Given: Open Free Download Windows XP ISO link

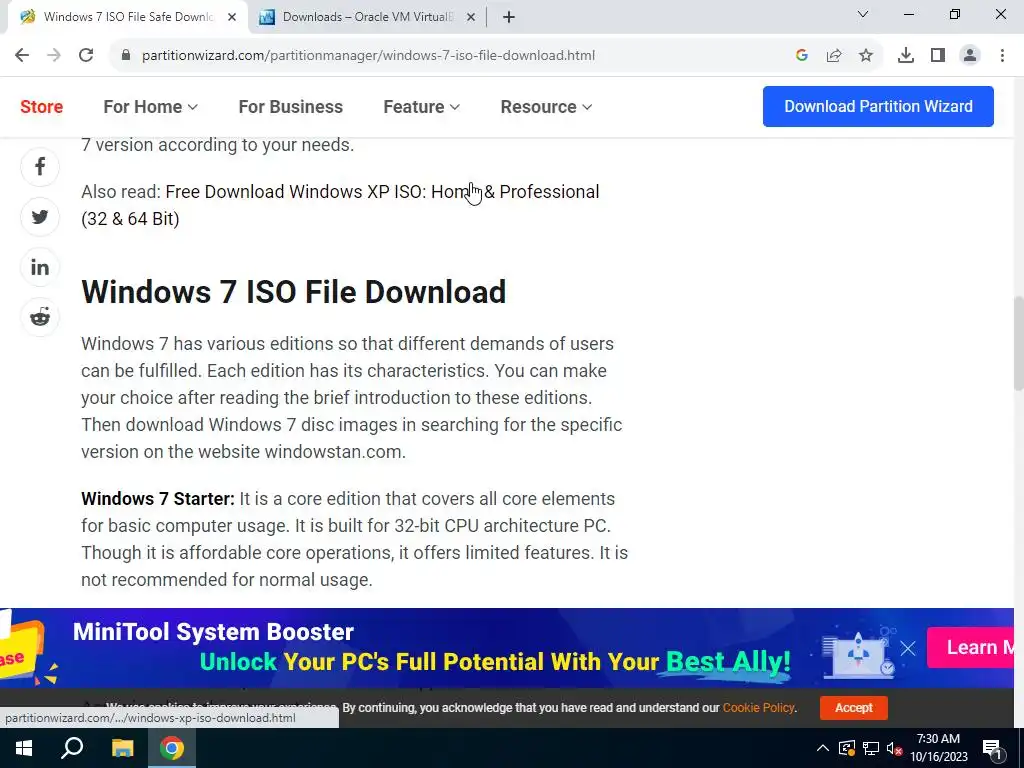Looking at the screenshot, I should (x=340, y=205).
